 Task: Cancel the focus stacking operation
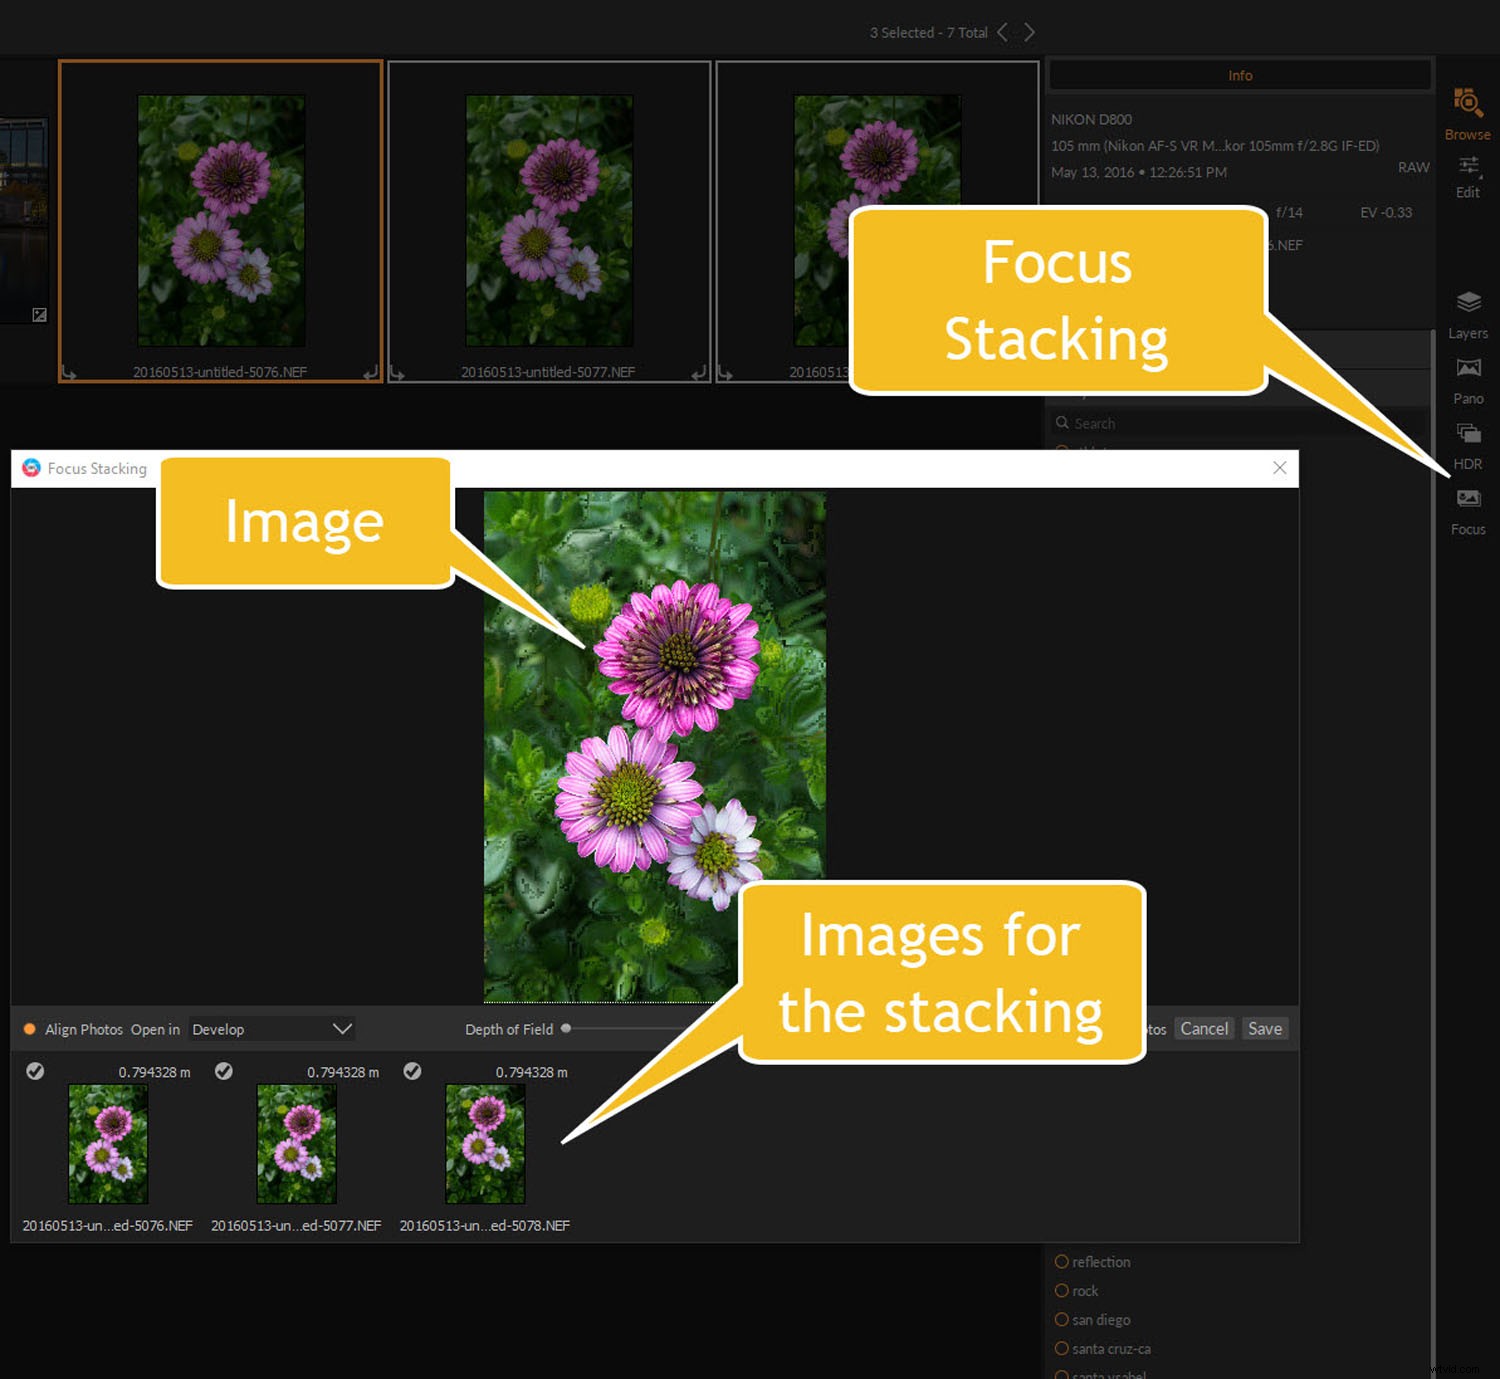[1204, 1028]
